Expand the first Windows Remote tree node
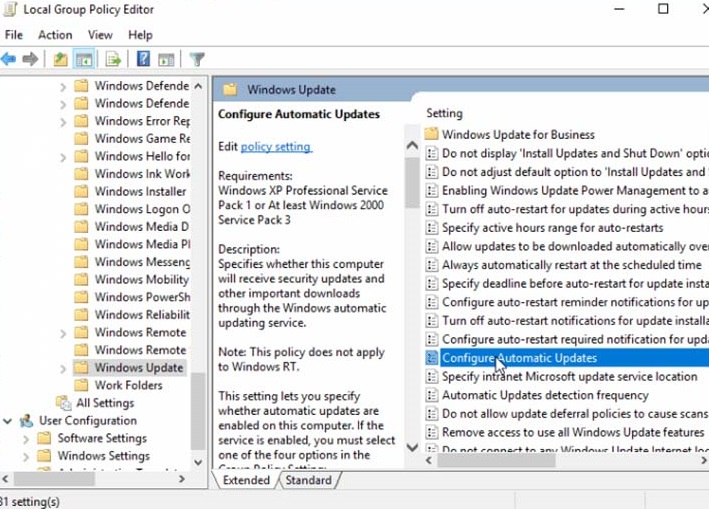Screen dimensions: 709x509 (63, 334)
